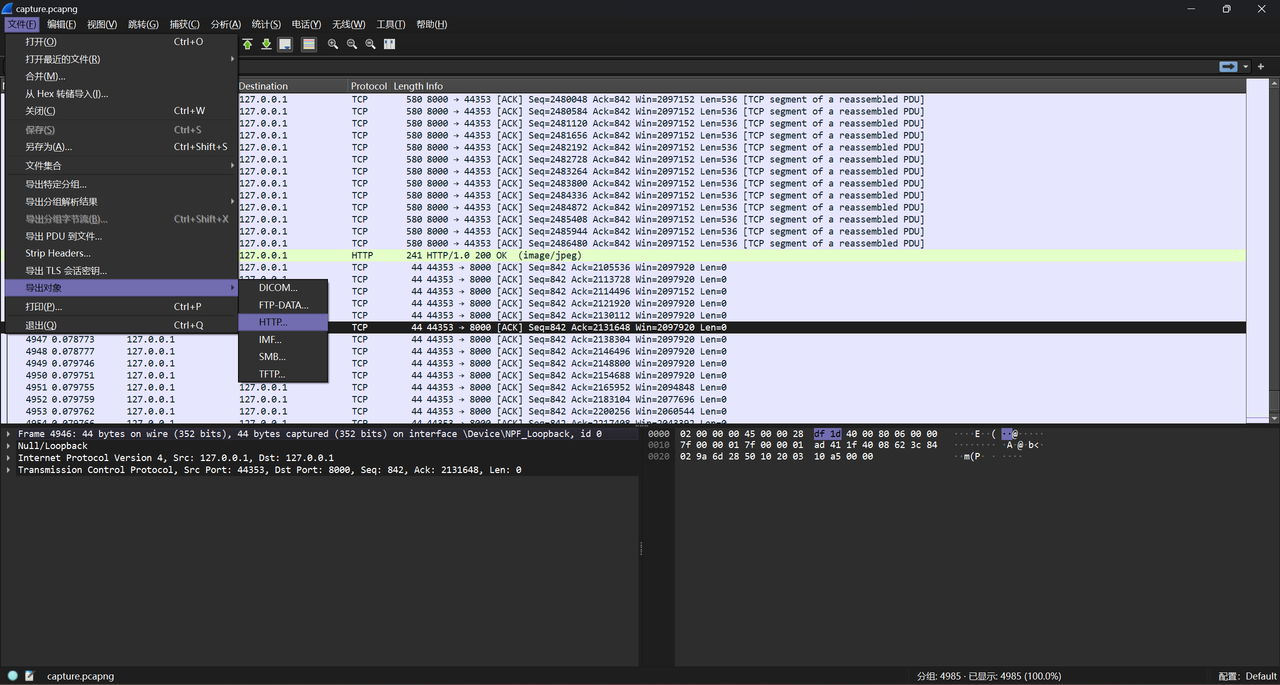Click the Length column header
This screenshot has width=1280, height=685.
coord(407,86)
